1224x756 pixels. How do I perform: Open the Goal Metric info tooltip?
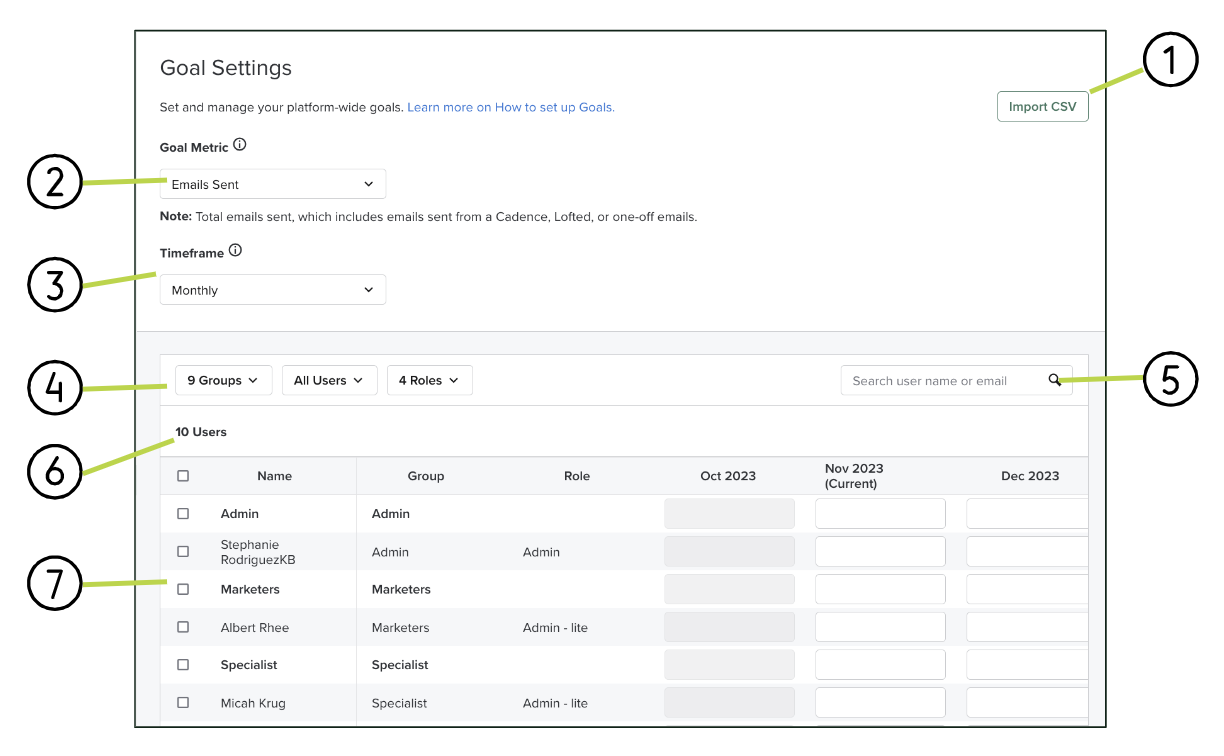point(239,144)
